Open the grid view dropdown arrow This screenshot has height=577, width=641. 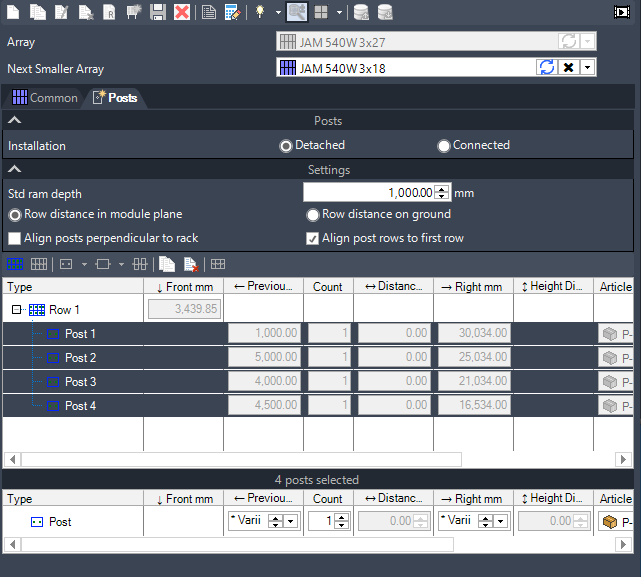tap(339, 12)
